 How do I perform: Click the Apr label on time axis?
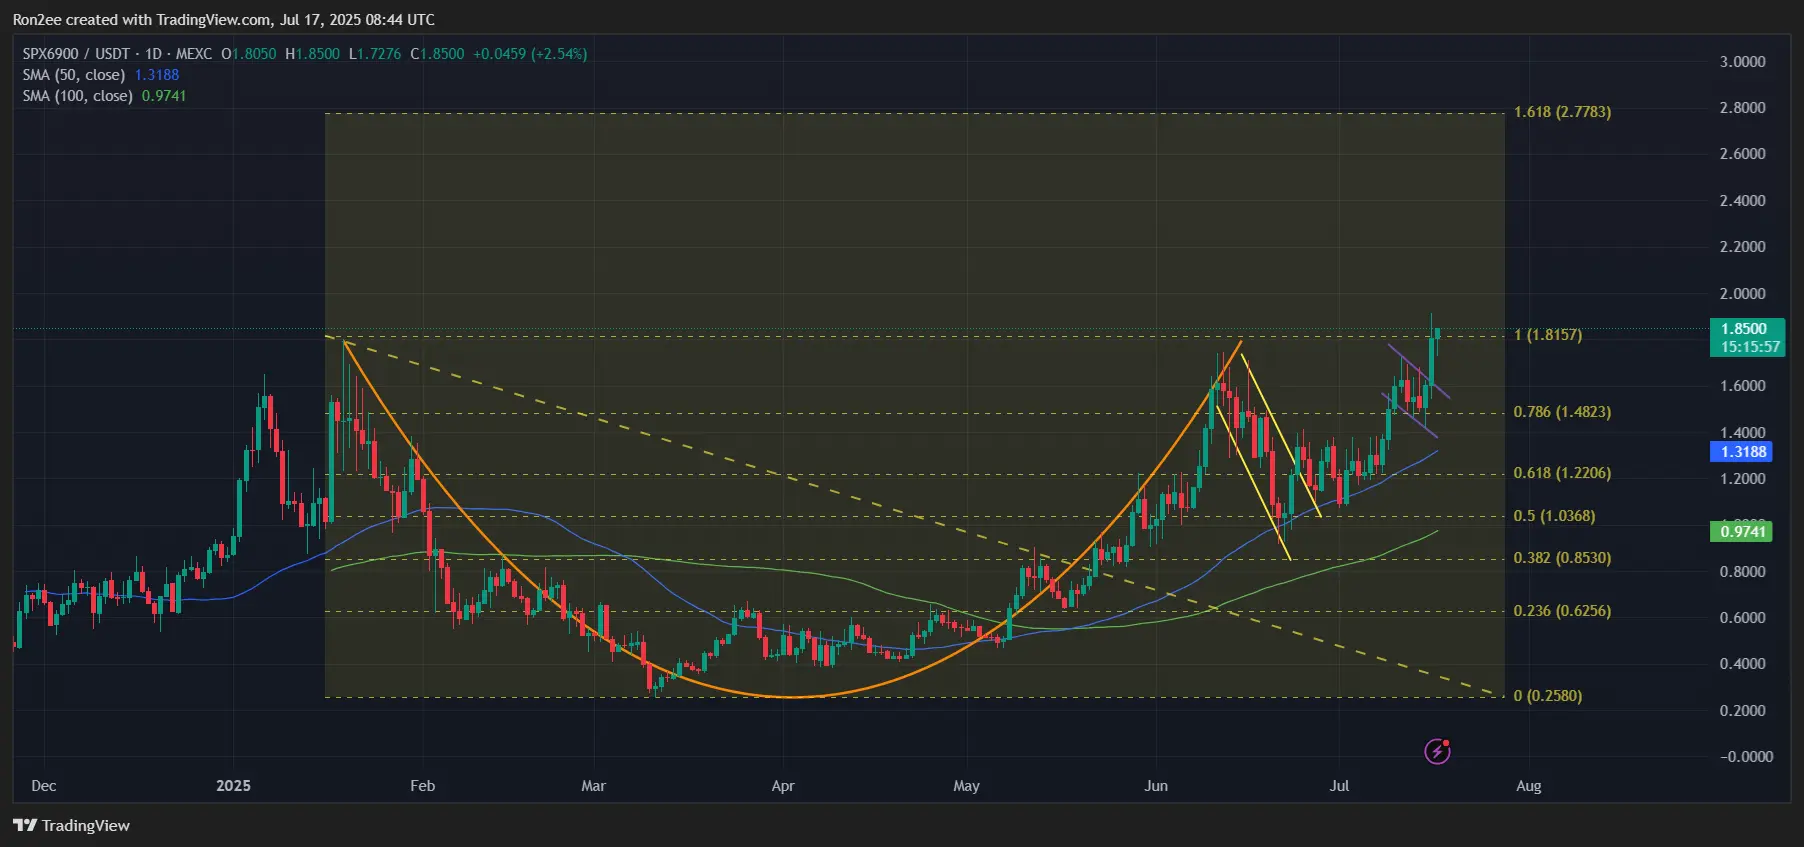(783, 786)
